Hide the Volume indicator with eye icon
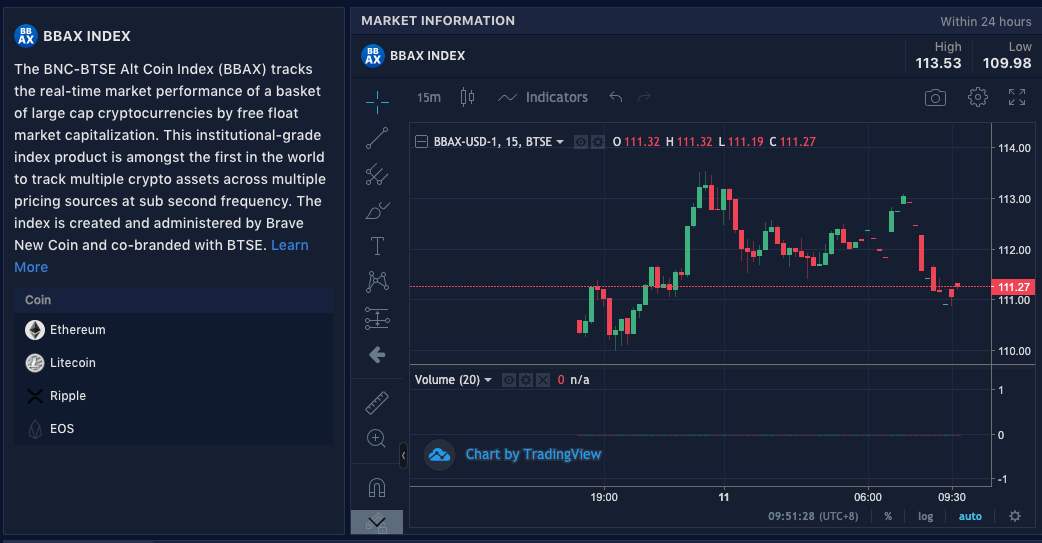 click(509, 380)
